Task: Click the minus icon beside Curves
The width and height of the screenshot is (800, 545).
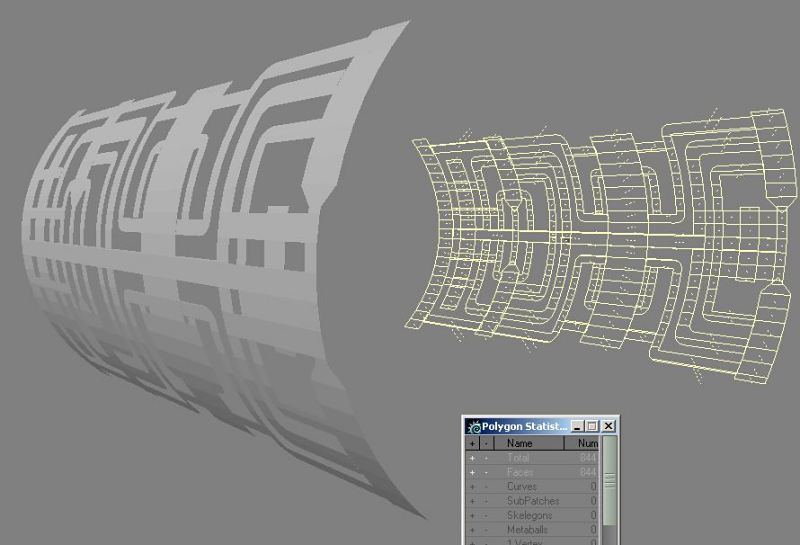Action: coord(487,487)
